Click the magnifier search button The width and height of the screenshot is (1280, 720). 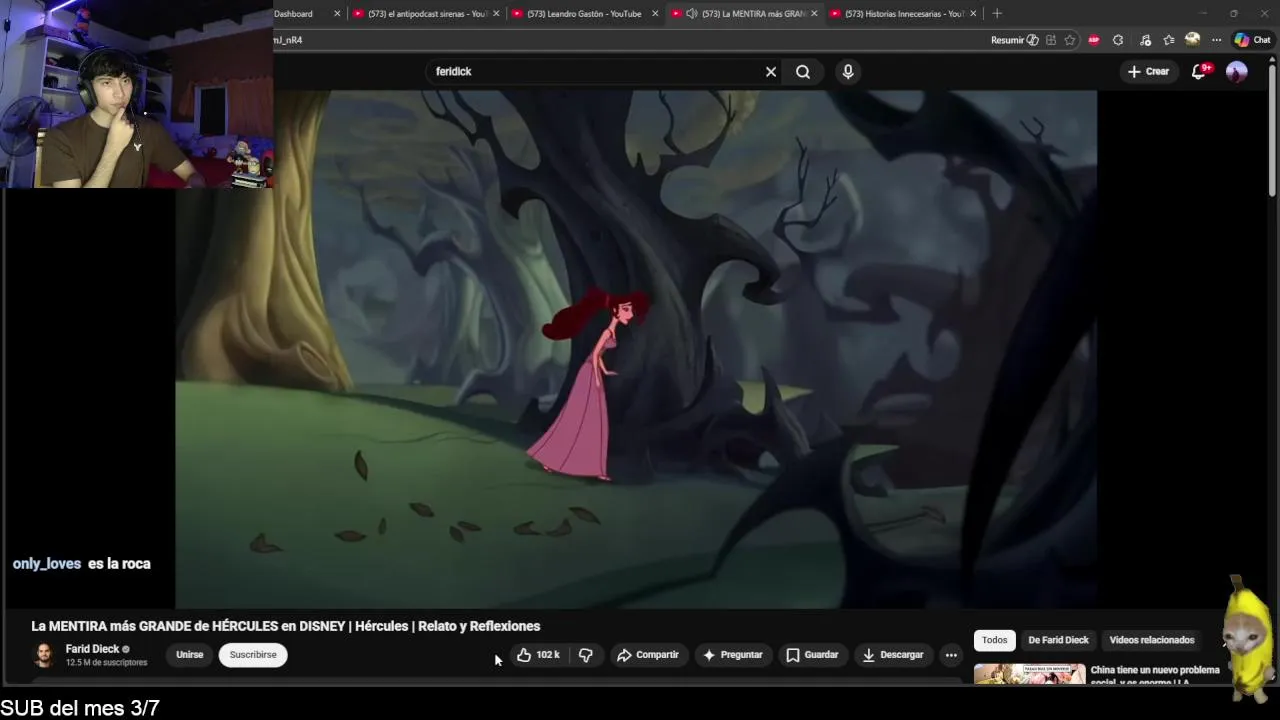[803, 72]
